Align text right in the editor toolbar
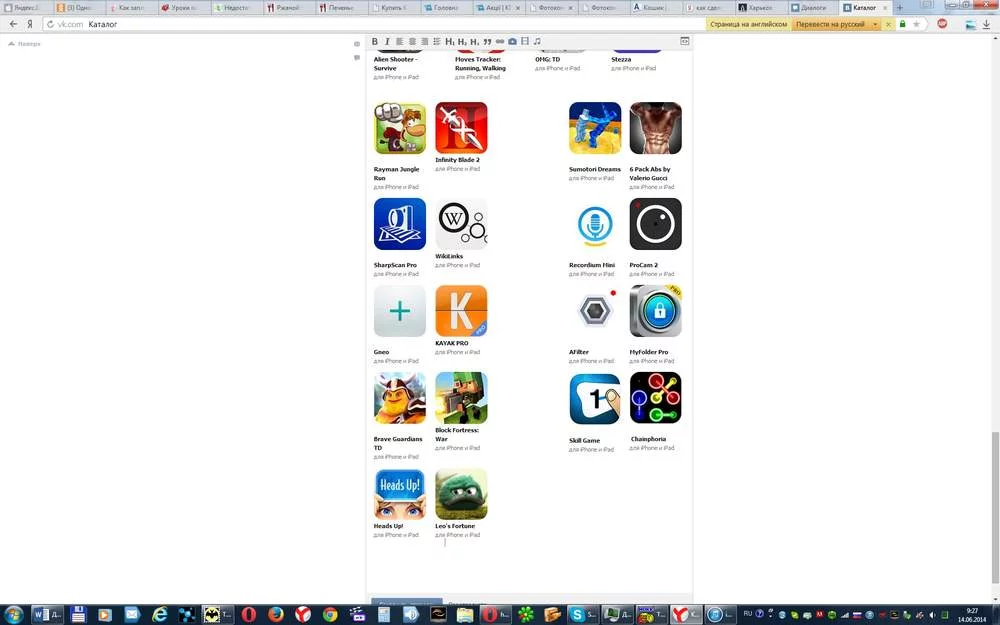 pos(424,41)
